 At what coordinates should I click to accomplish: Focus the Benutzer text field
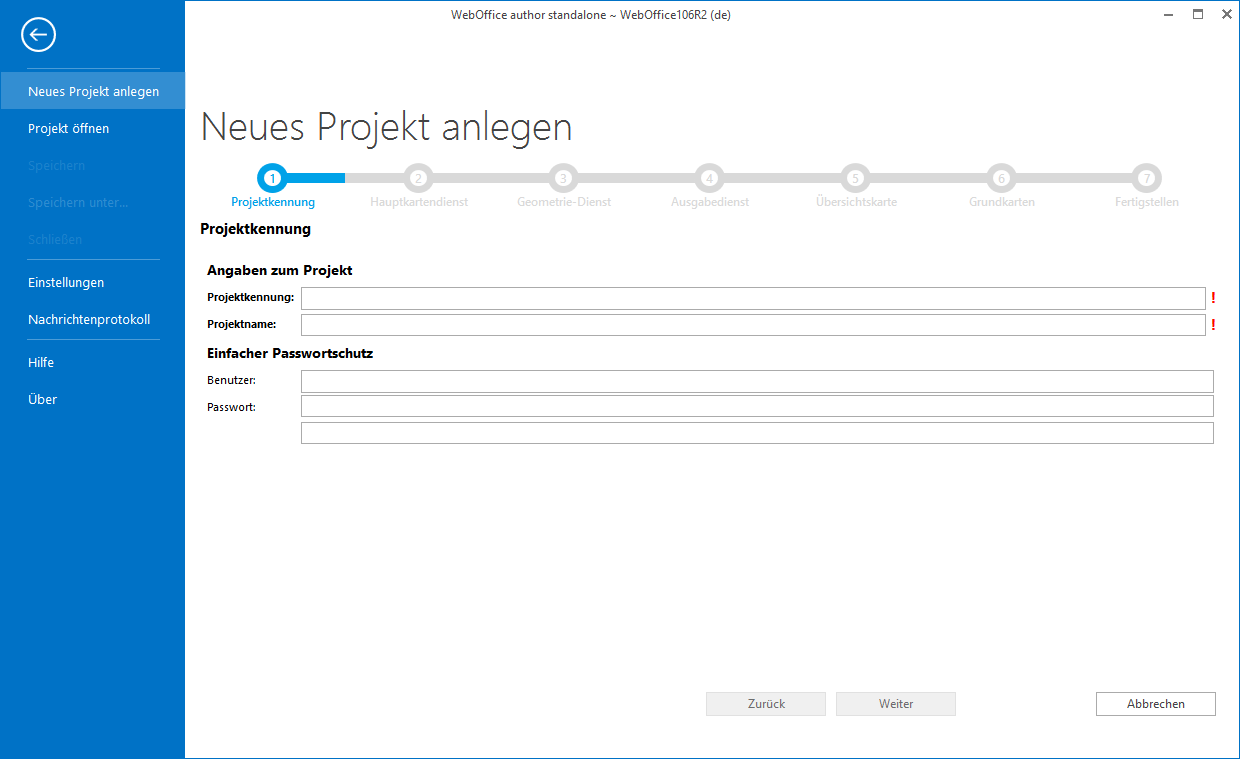[757, 381]
